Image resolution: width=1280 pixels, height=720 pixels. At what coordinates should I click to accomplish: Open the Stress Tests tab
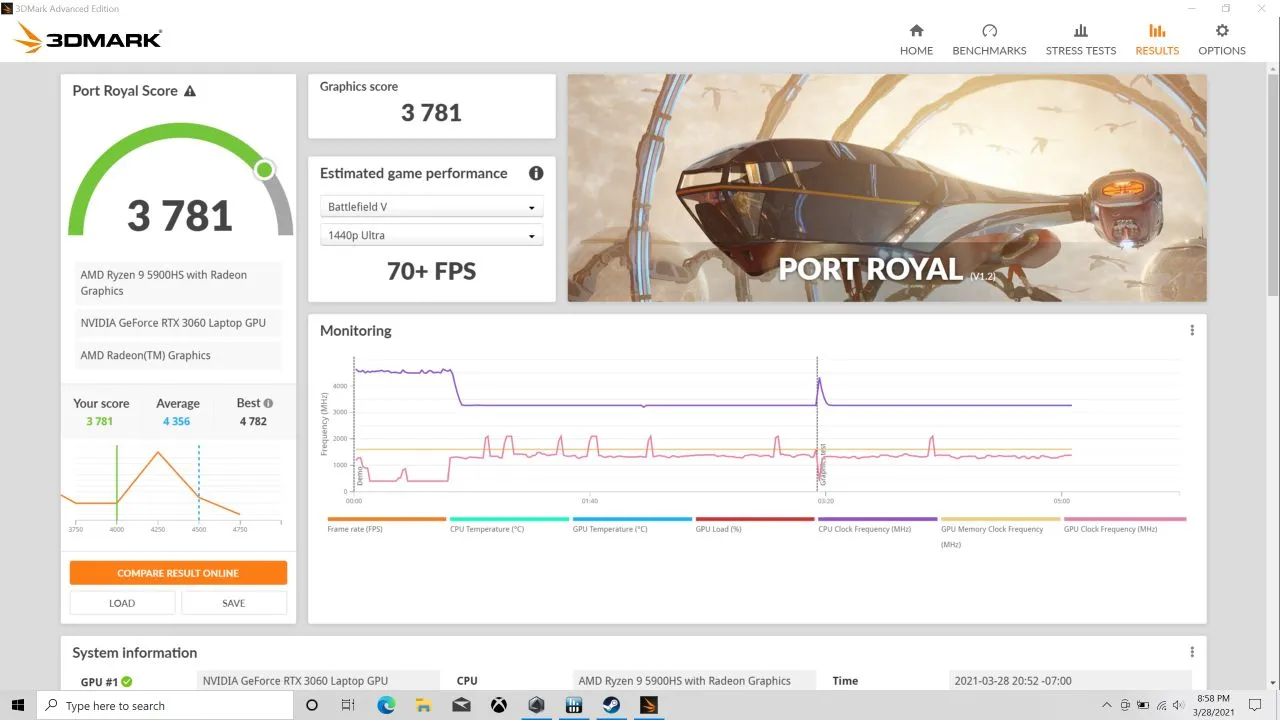click(x=1080, y=40)
